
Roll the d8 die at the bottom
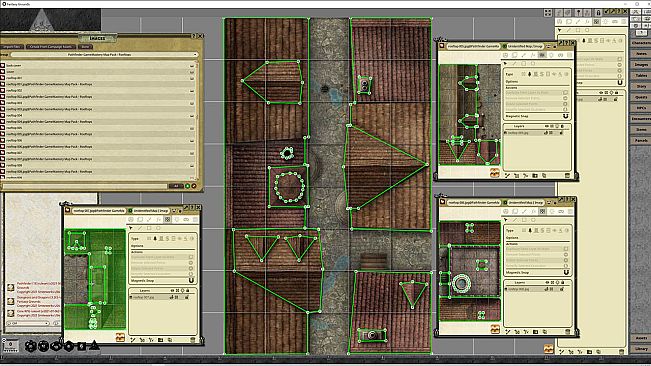(x=69, y=346)
